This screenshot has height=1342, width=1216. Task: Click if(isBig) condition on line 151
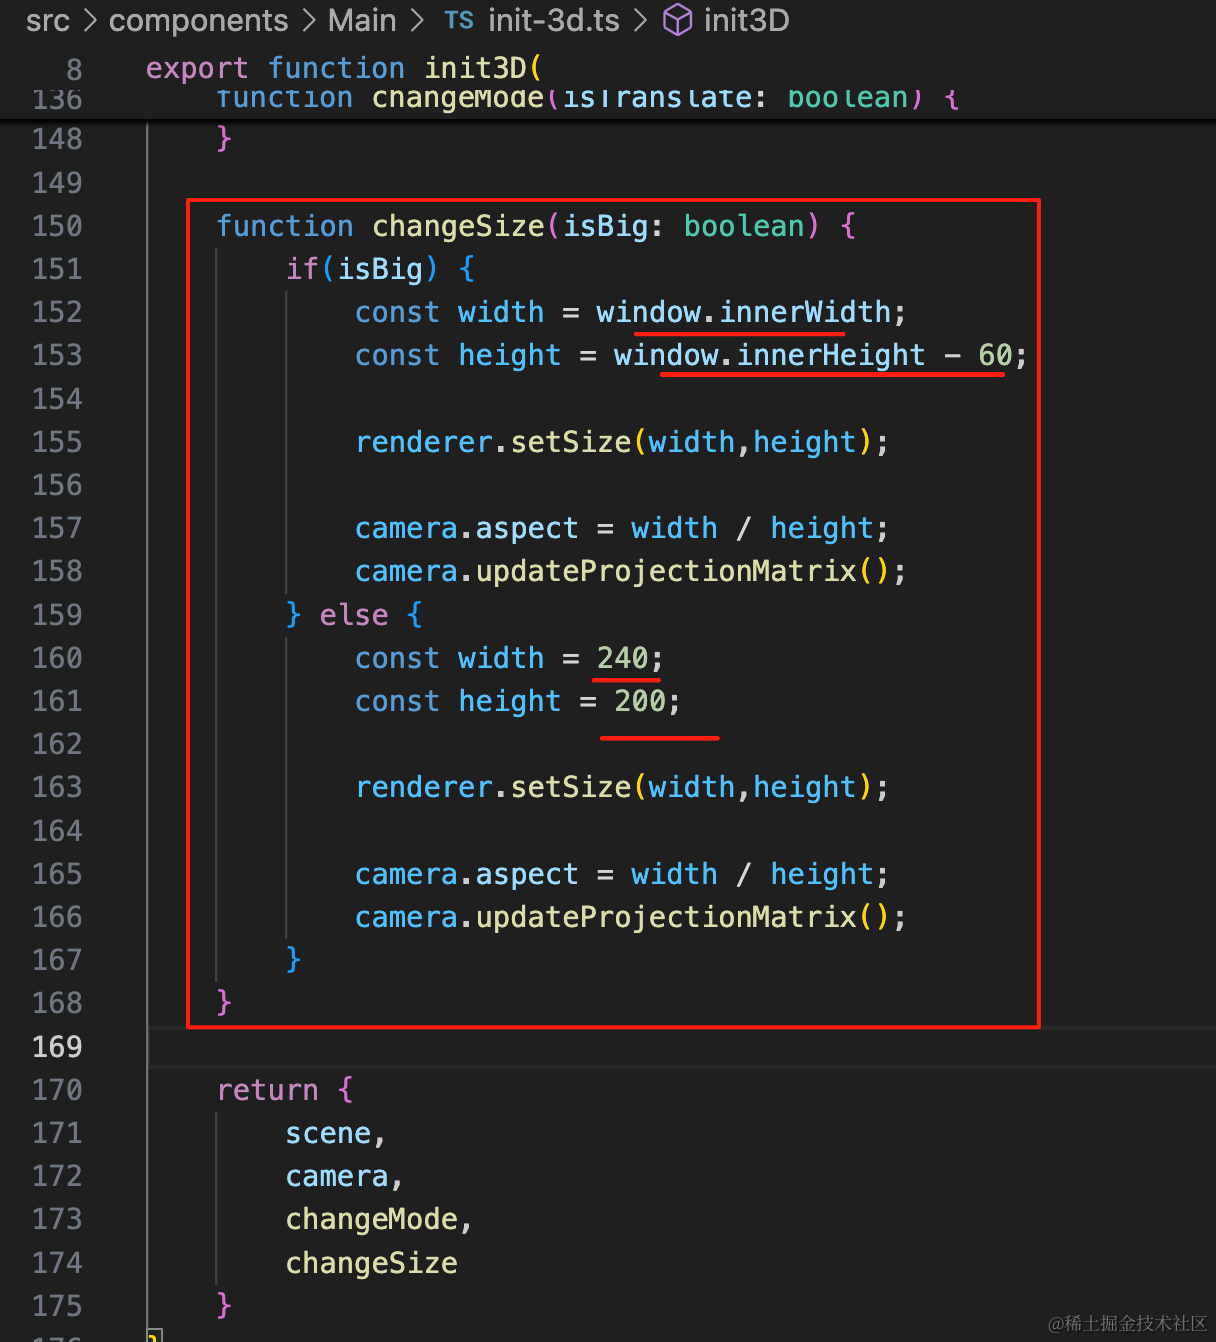click(362, 269)
